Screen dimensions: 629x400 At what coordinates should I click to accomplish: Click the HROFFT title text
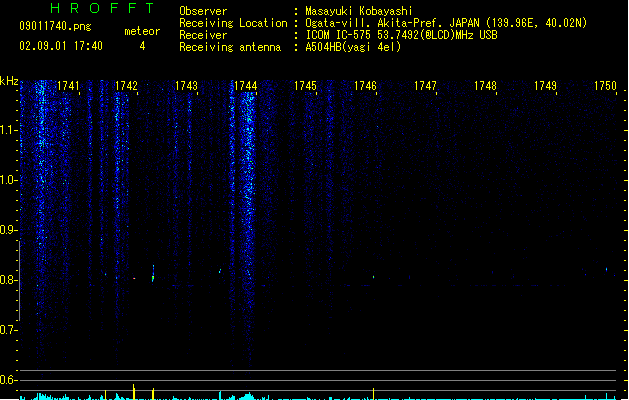(x=102, y=8)
